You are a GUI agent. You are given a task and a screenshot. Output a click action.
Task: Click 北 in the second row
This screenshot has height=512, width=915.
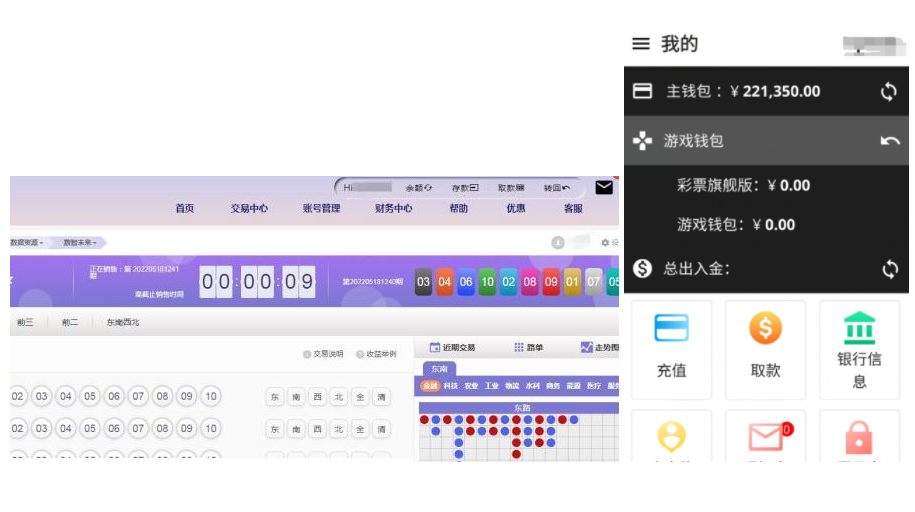point(339,429)
